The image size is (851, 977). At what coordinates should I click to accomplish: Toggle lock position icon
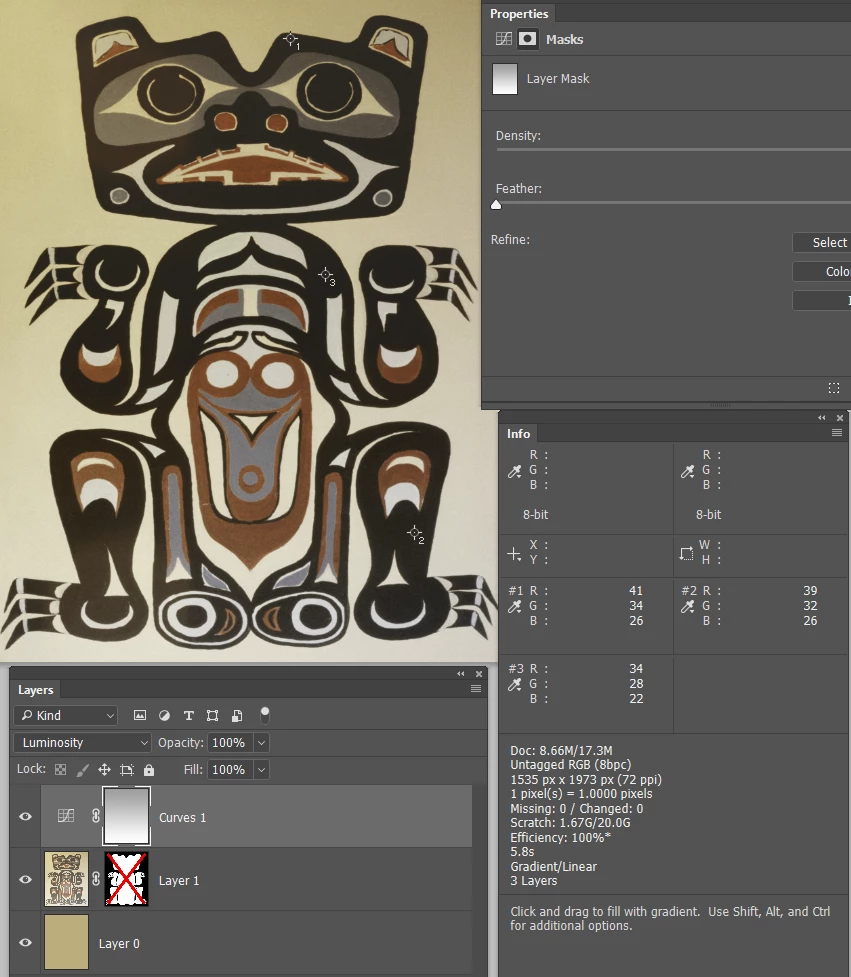104,770
